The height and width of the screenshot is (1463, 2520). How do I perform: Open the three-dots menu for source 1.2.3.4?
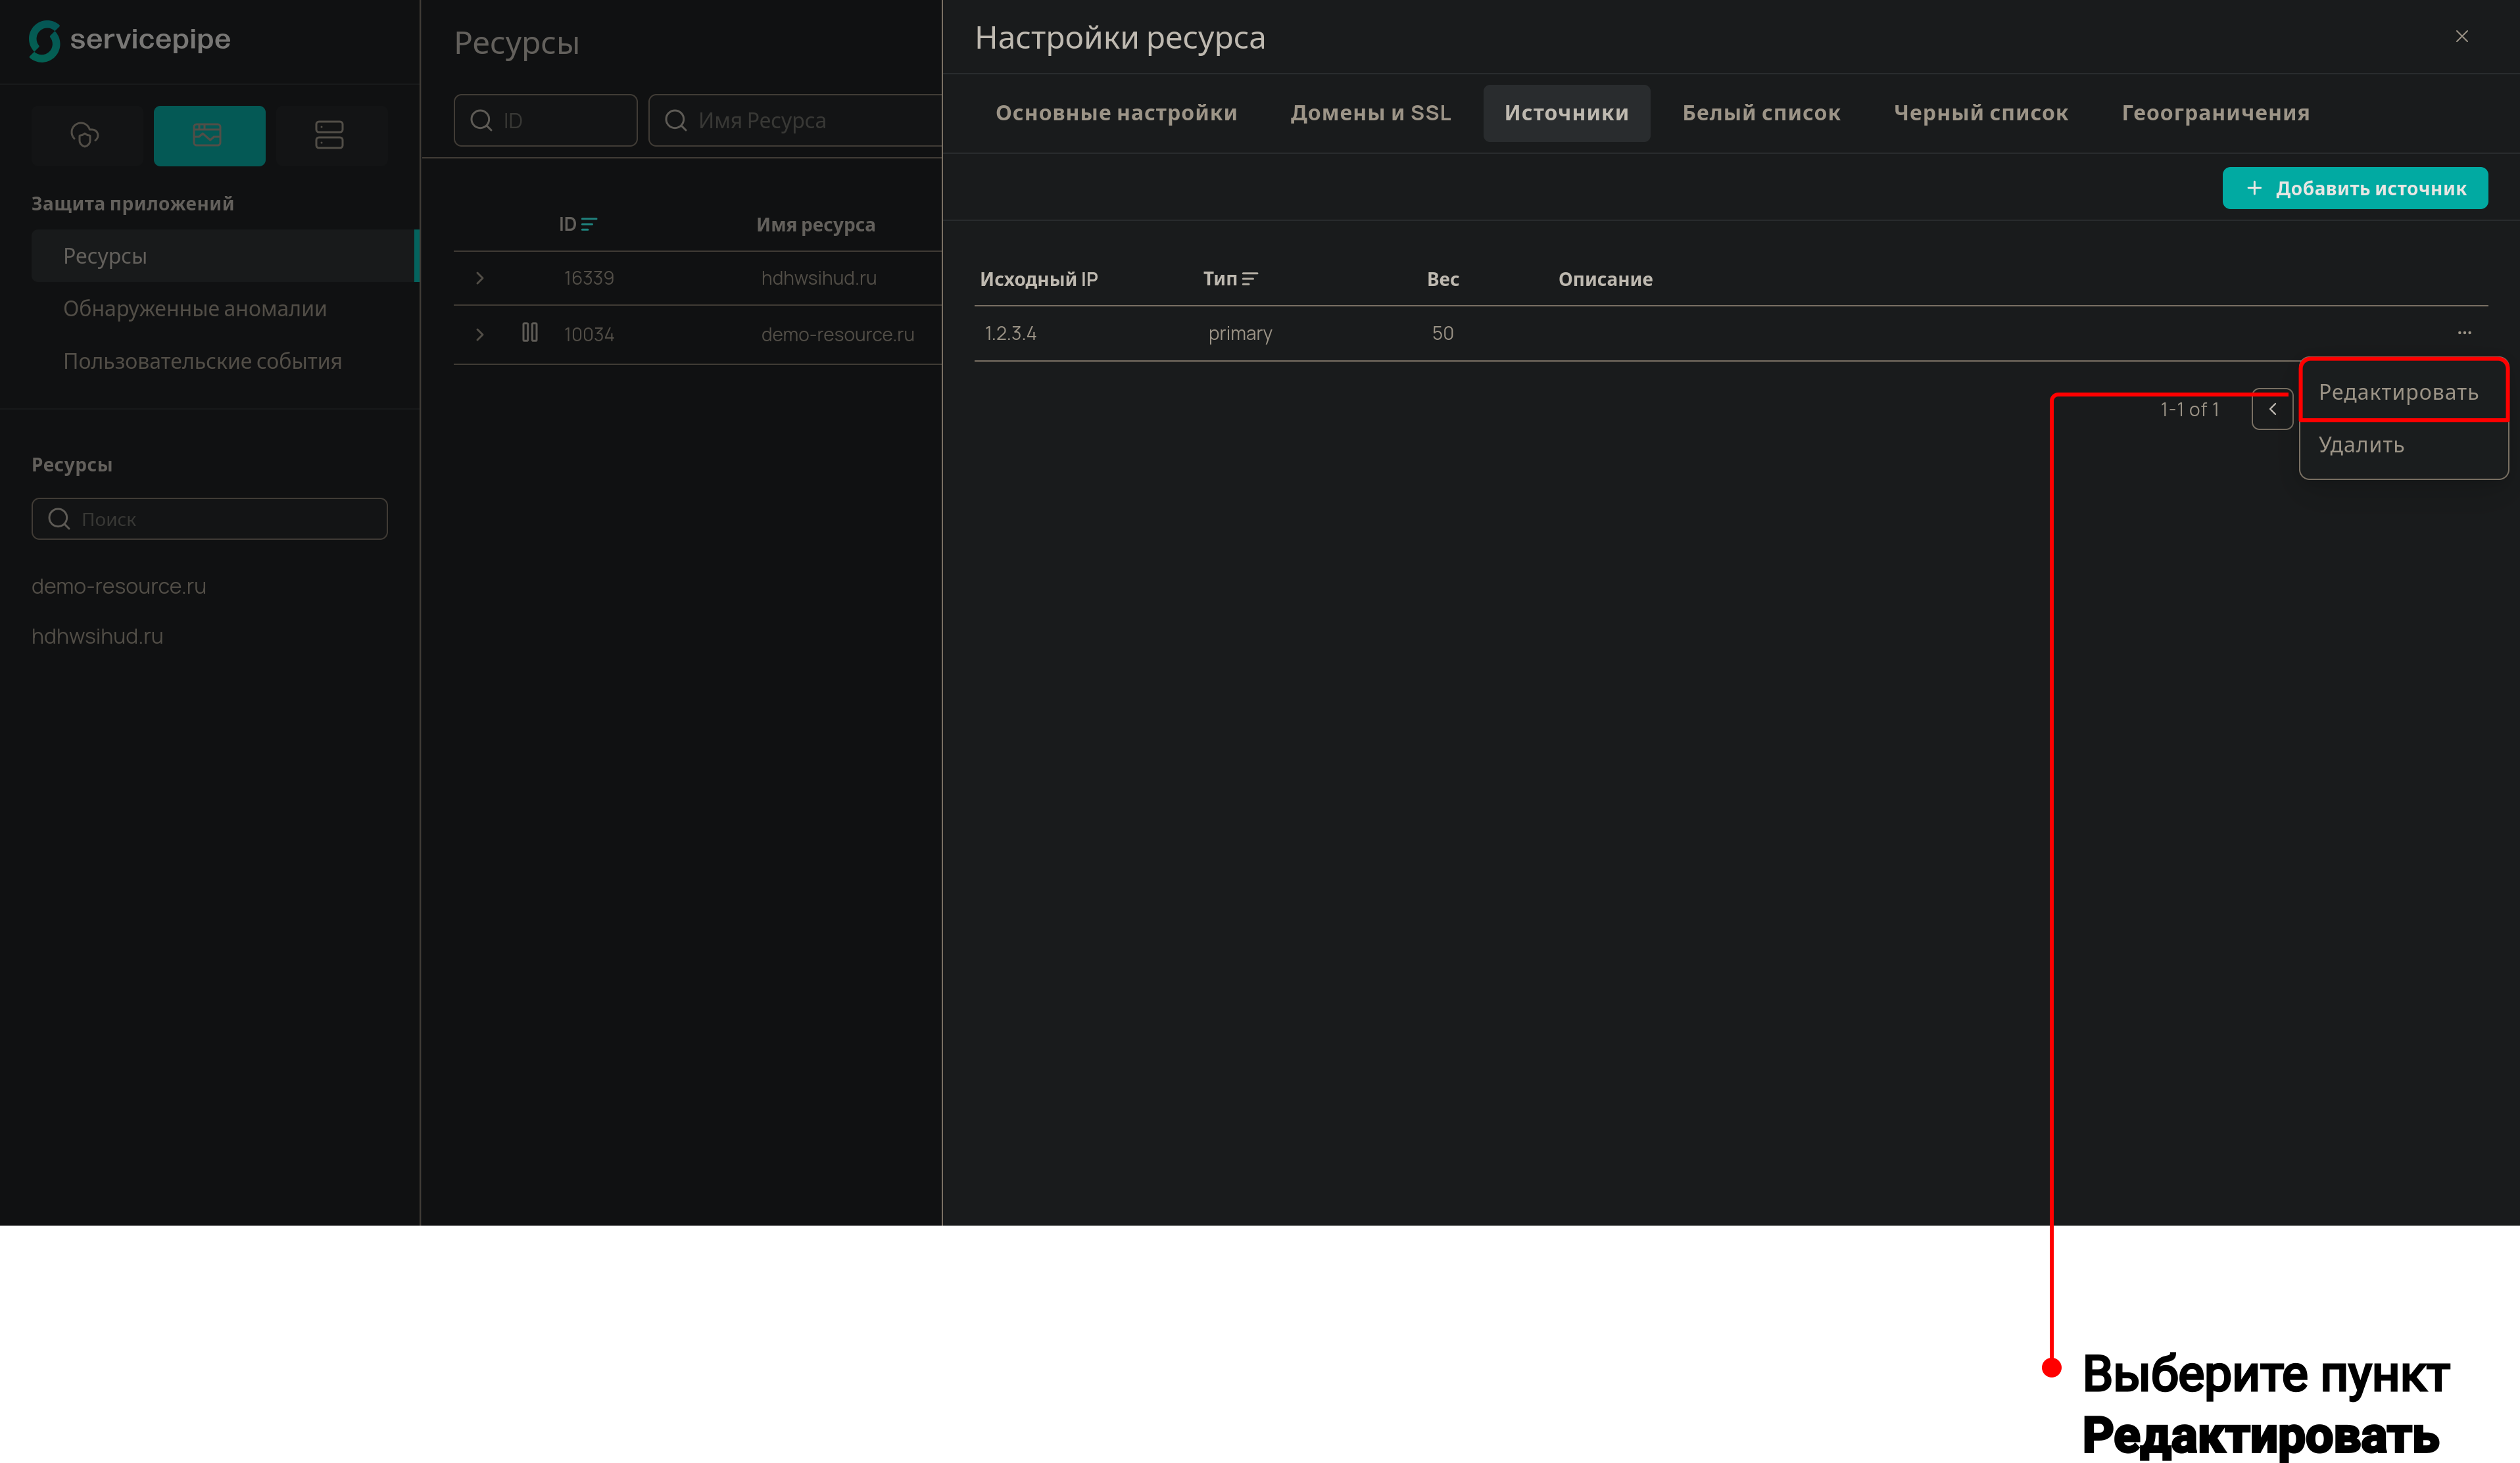tap(2464, 332)
